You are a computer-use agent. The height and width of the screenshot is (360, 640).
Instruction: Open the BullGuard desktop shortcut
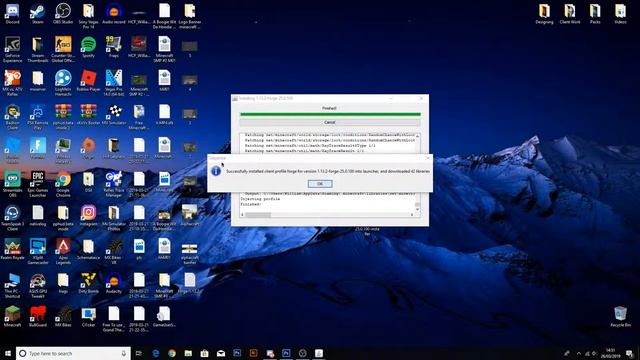38,316
